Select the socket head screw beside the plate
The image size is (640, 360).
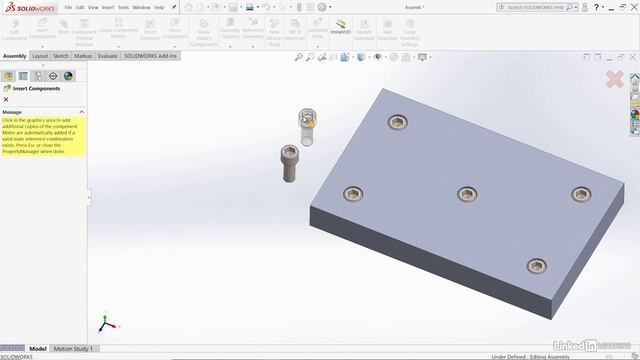[x=290, y=163]
